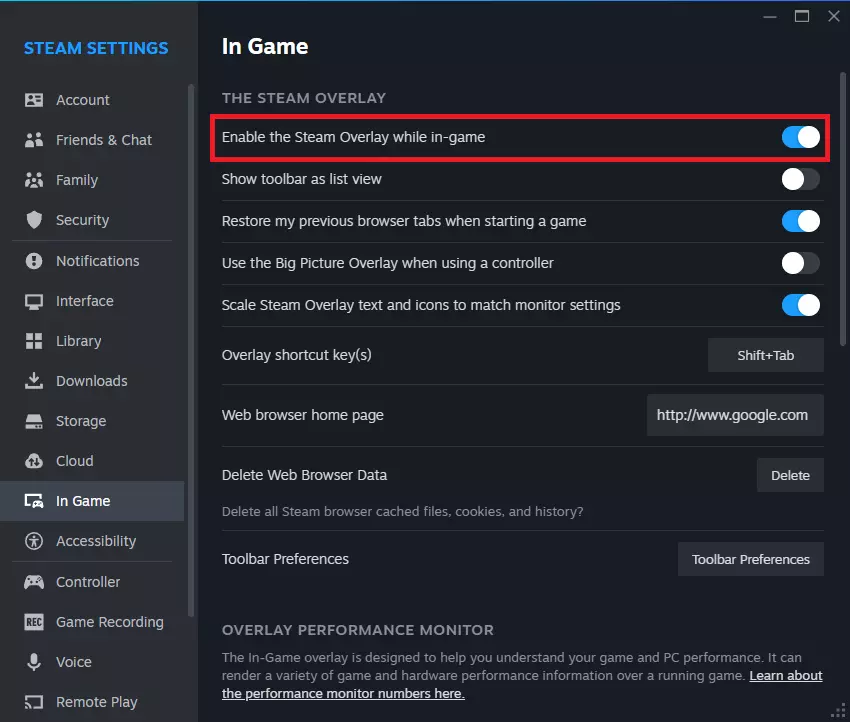
Task: Click the Voice microphone icon
Action: 34,662
